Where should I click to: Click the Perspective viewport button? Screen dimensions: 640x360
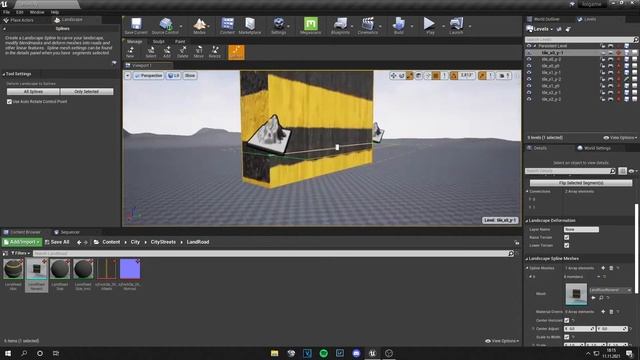[x=149, y=76]
